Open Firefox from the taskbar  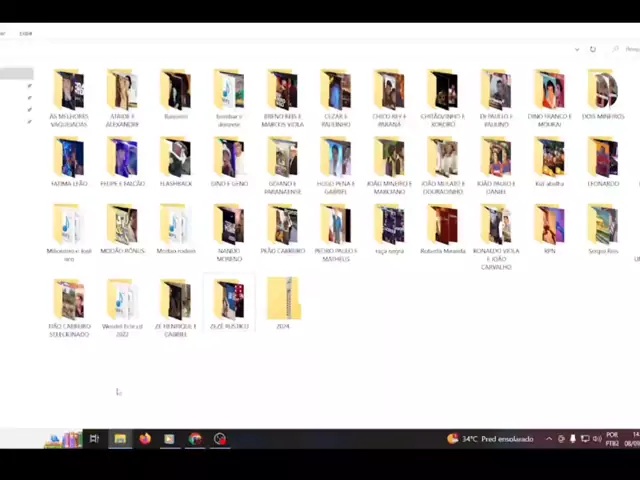click(145, 438)
